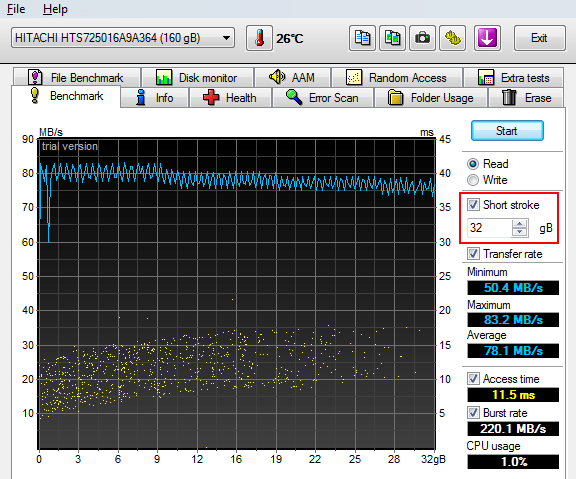Open the File menu
Image resolution: width=576 pixels, height=479 pixels.
[16, 9]
